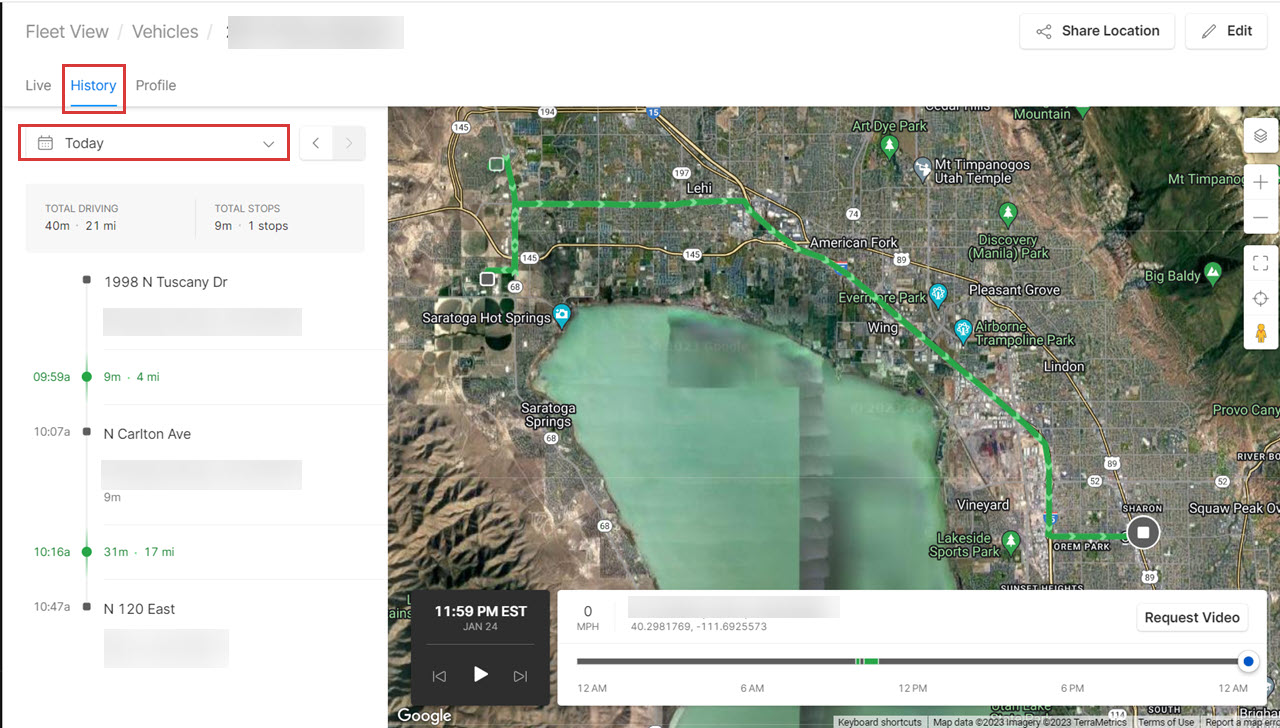Go to next day arrow
The height and width of the screenshot is (728, 1280).
pos(349,143)
